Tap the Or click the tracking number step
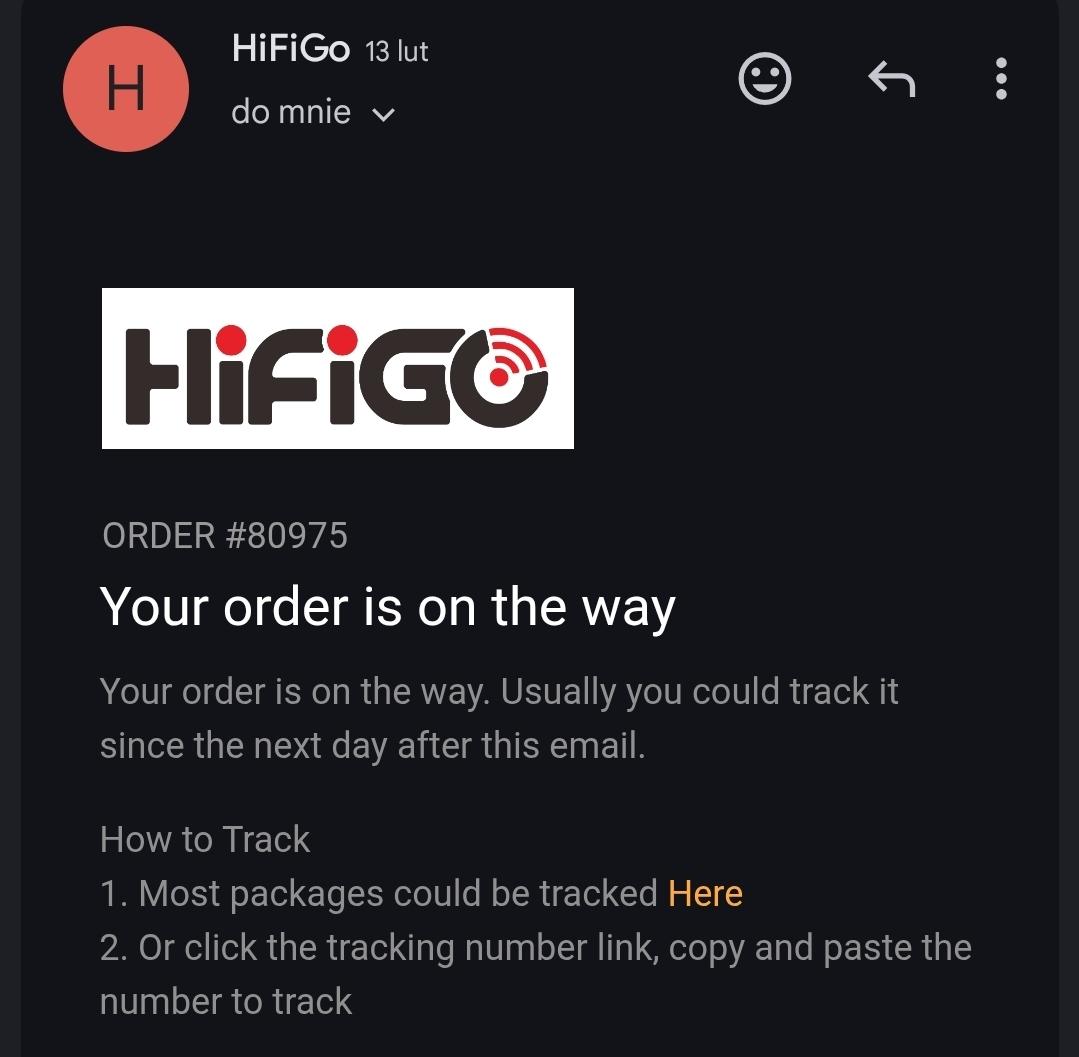 pos(535,948)
